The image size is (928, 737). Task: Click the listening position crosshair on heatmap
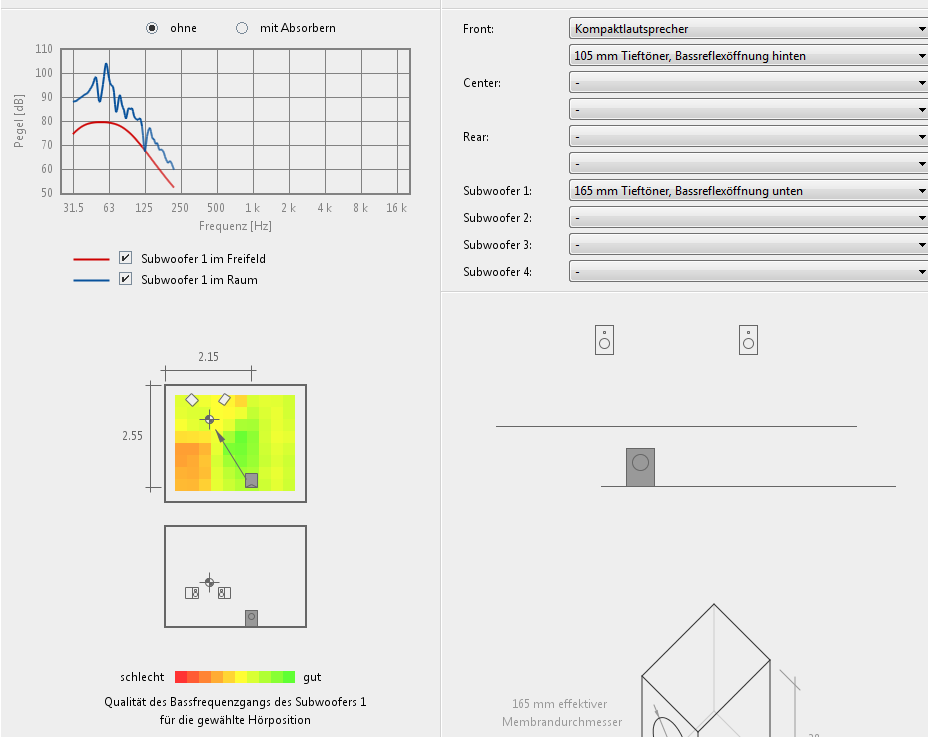[x=209, y=419]
